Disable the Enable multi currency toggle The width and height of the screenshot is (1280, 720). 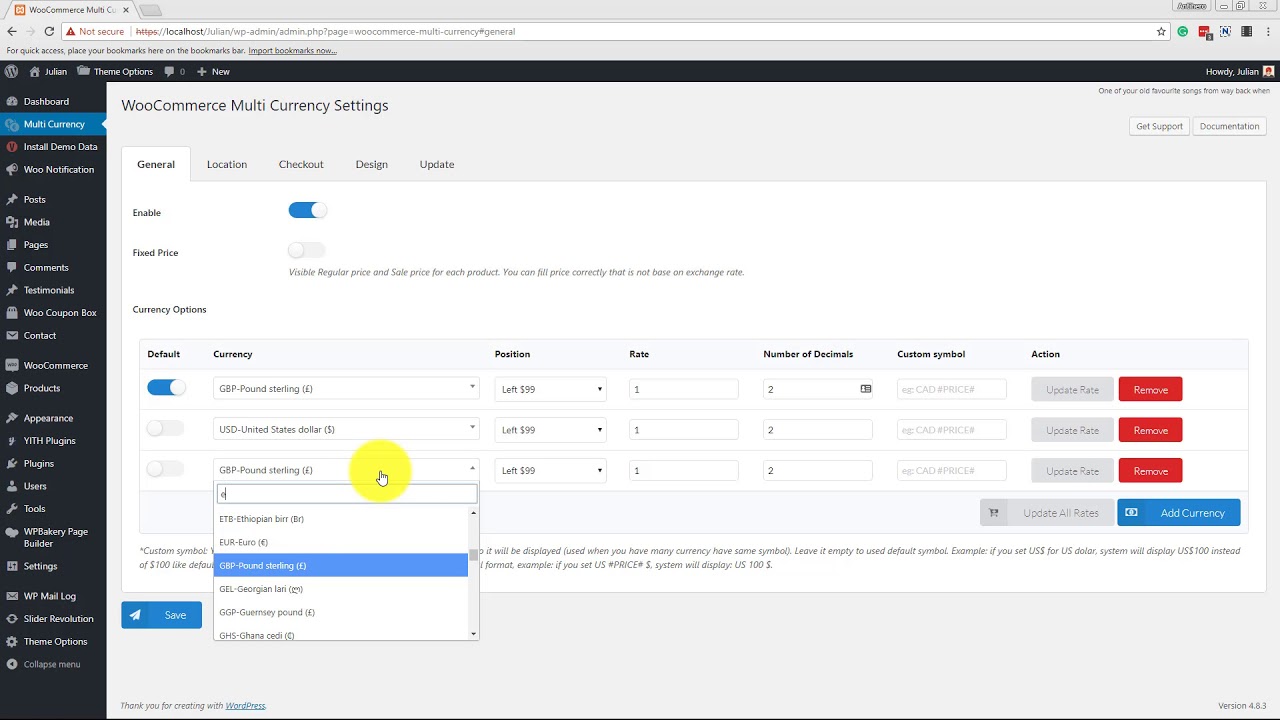307,210
